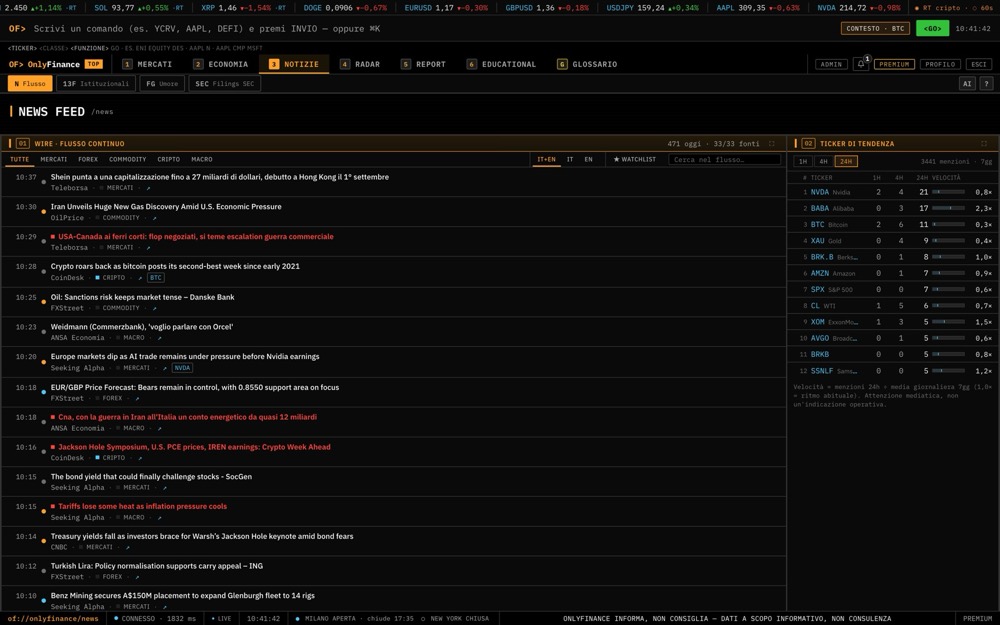The width and height of the screenshot is (1000, 625).
Task: Open external link arrow for Jackson Hole Symposium article
Action: tap(140, 458)
